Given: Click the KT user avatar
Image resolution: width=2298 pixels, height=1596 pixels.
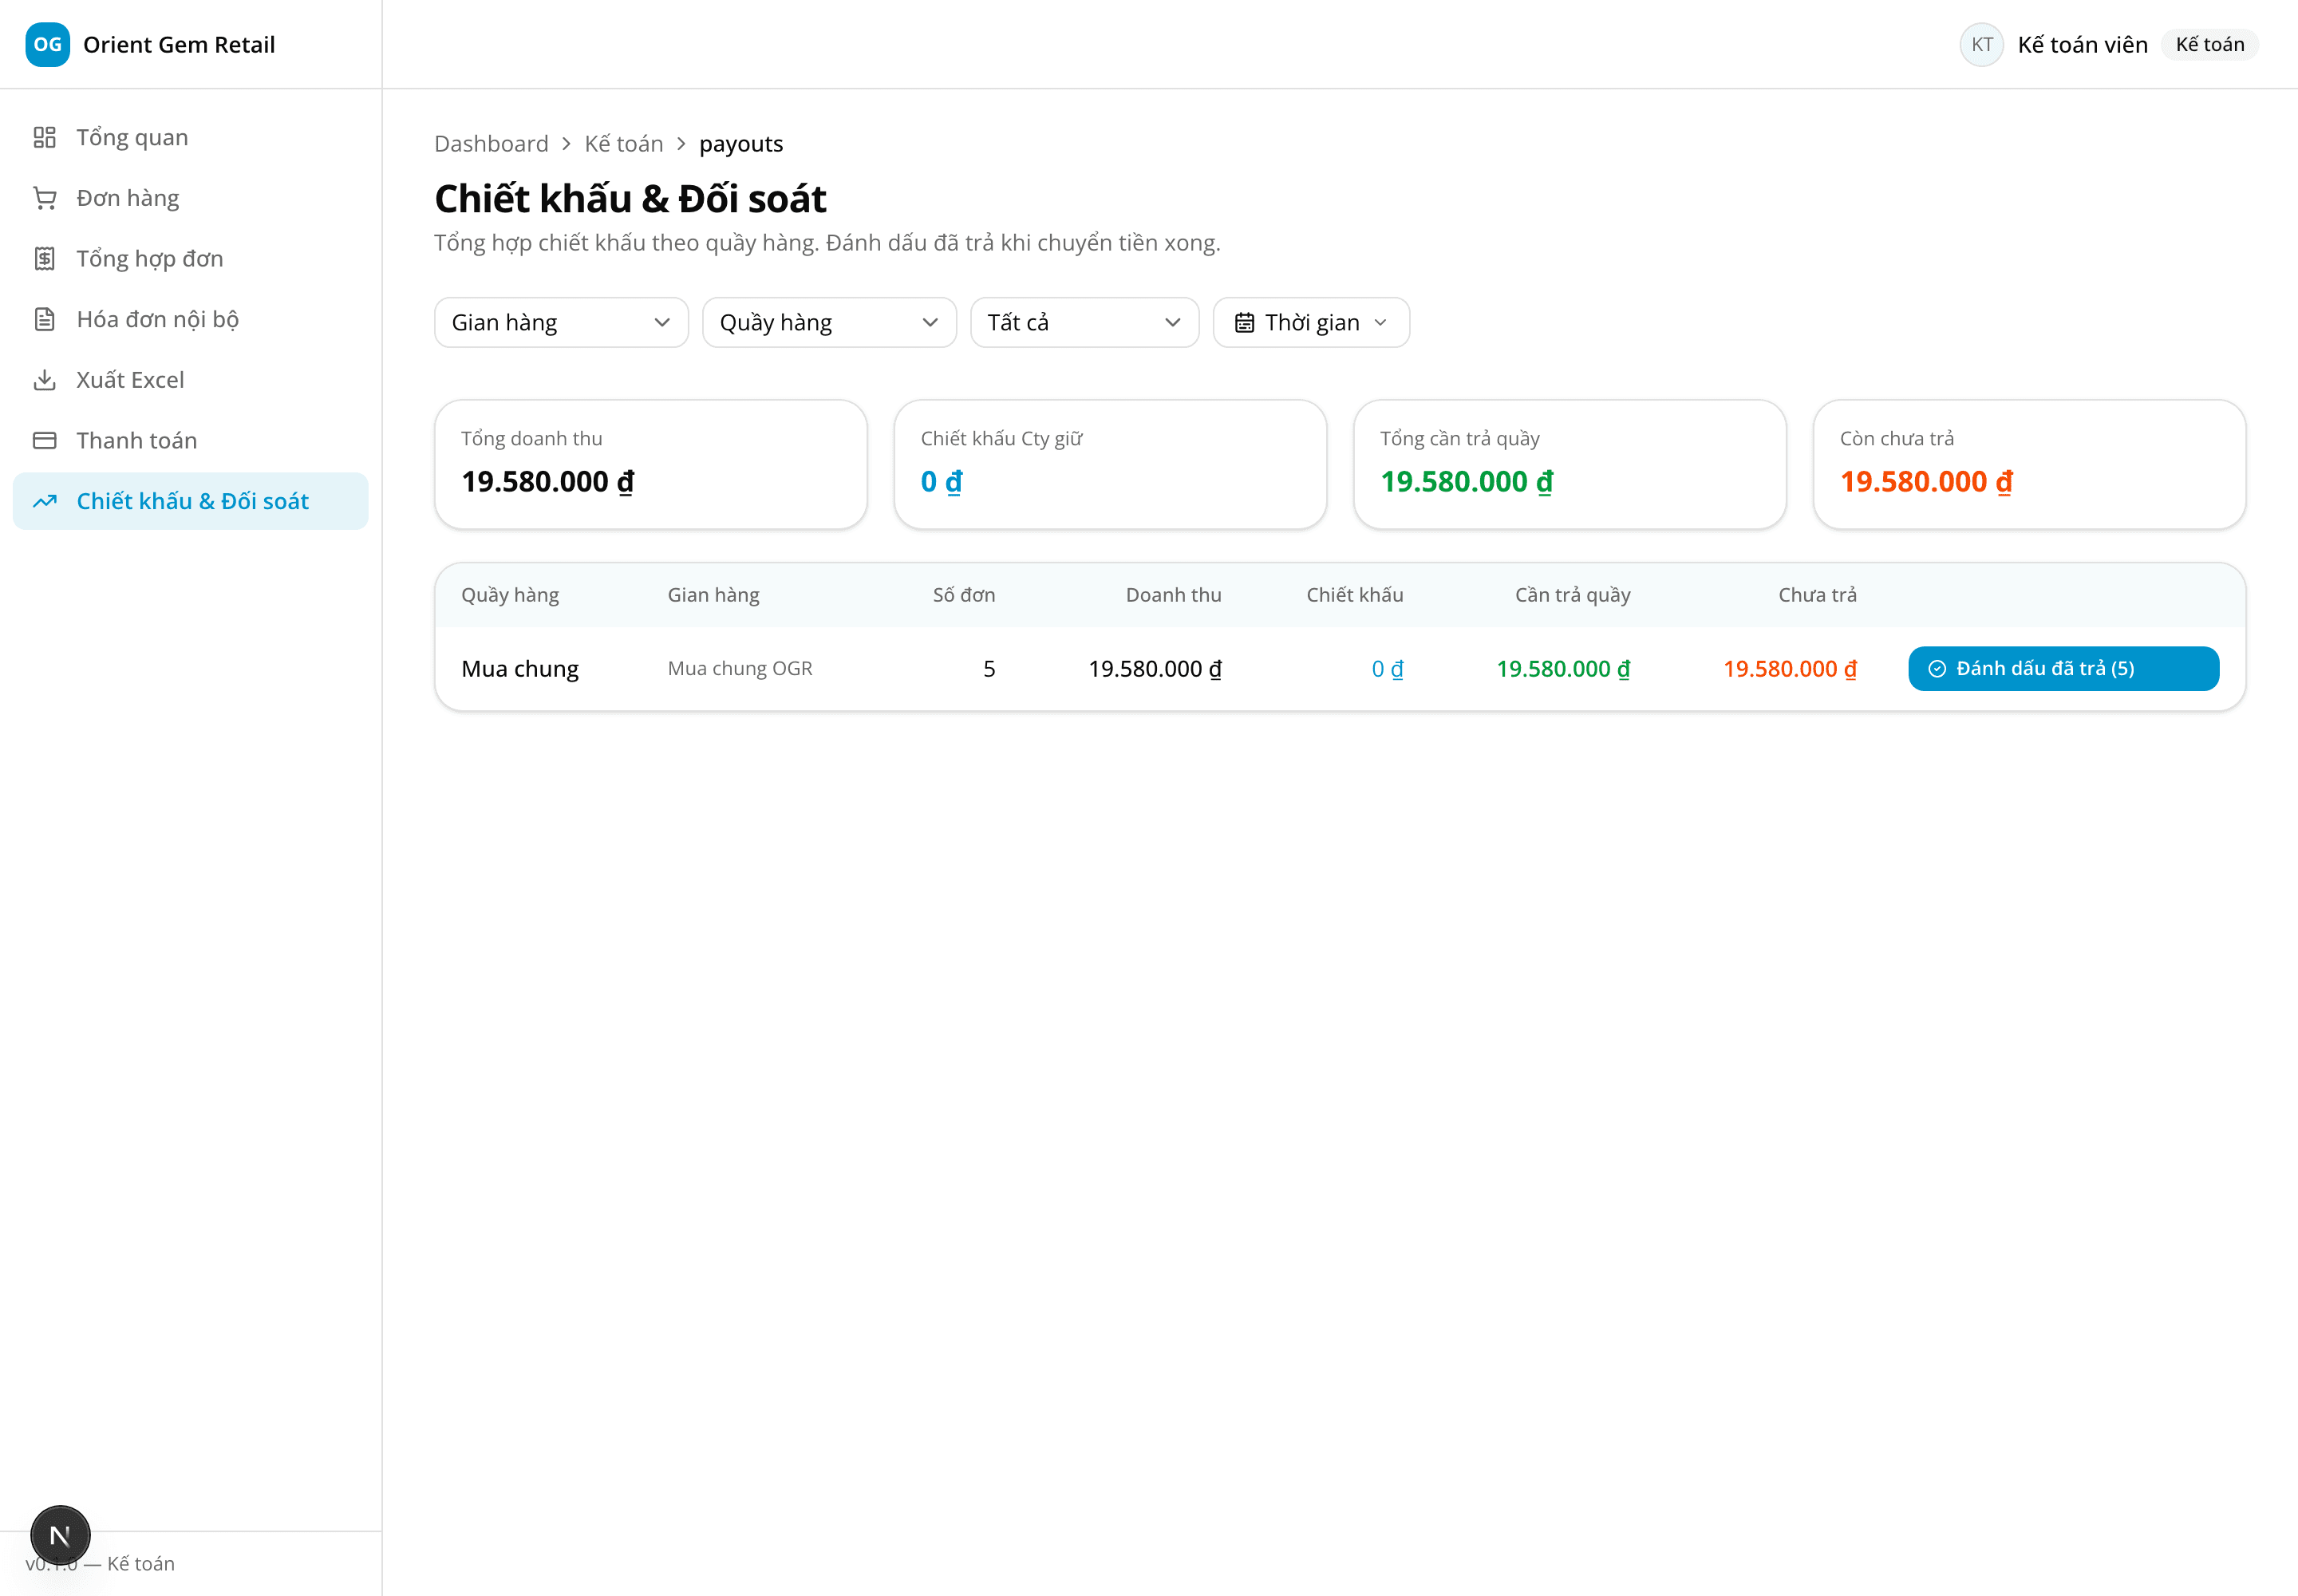Looking at the screenshot, I should click(x=1981, y=44).
